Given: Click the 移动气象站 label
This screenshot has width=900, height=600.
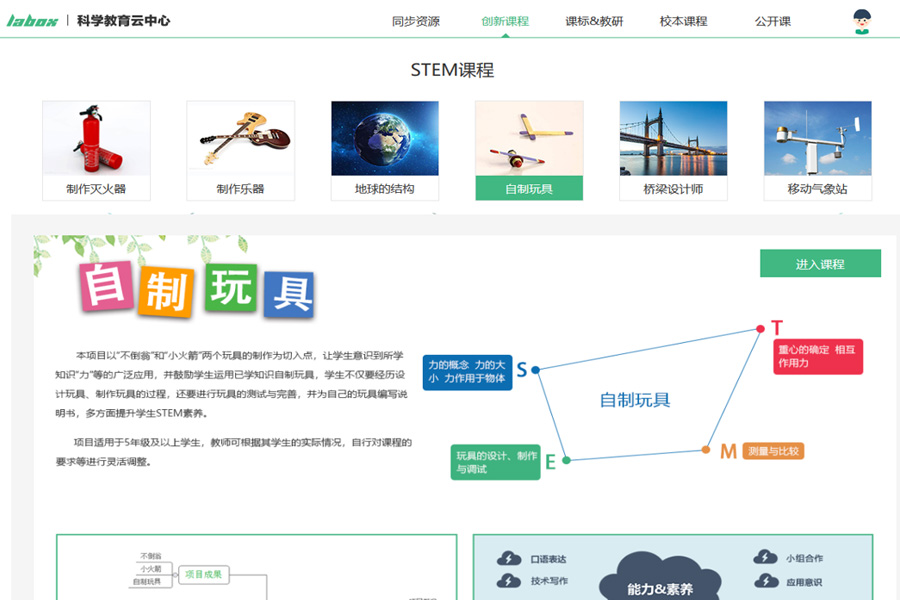Looking at the screenshot, I should pyautogui.click(x=818, y=188).
